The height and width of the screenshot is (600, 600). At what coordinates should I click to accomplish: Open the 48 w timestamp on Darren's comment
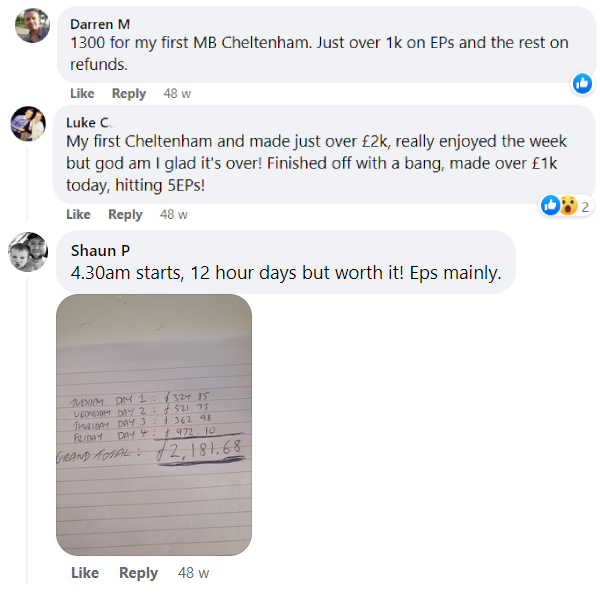pos(177,93)
